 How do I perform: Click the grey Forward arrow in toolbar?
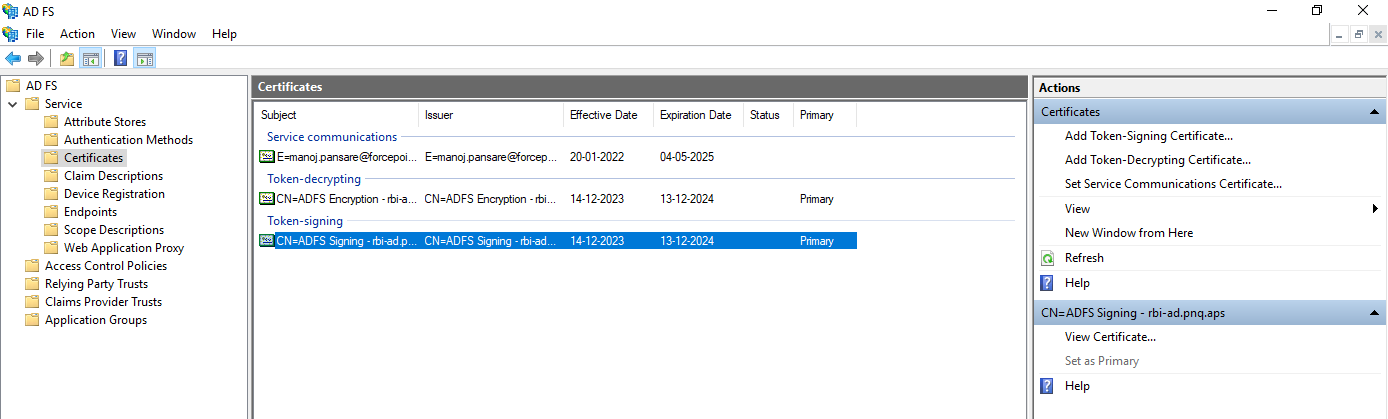36,58
